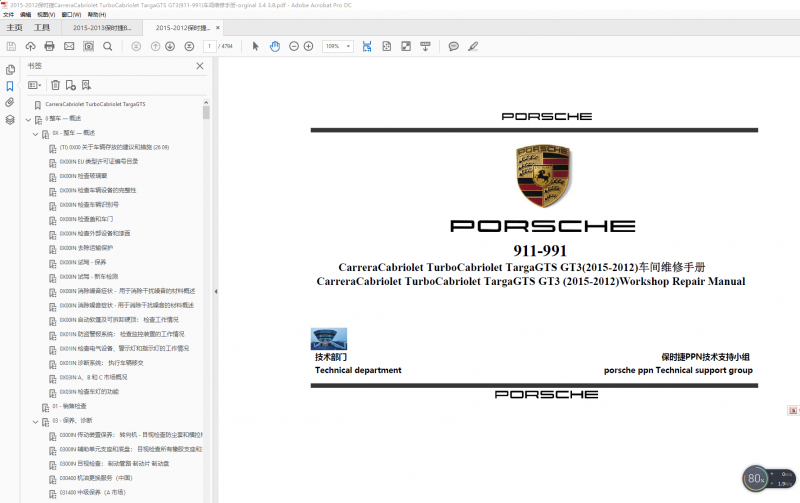Open the read mode toolbar icon

[426, 46]
